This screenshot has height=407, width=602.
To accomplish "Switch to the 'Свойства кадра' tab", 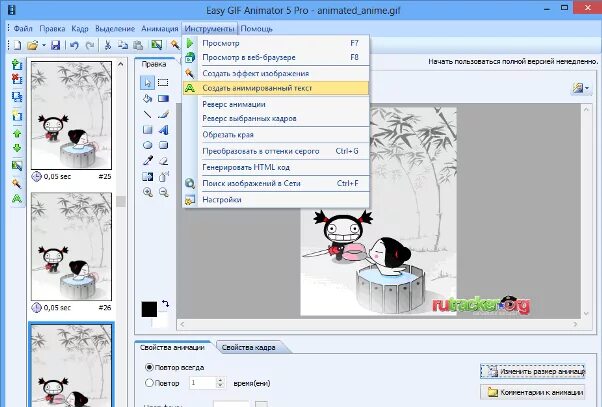I will tap(248, 347).
